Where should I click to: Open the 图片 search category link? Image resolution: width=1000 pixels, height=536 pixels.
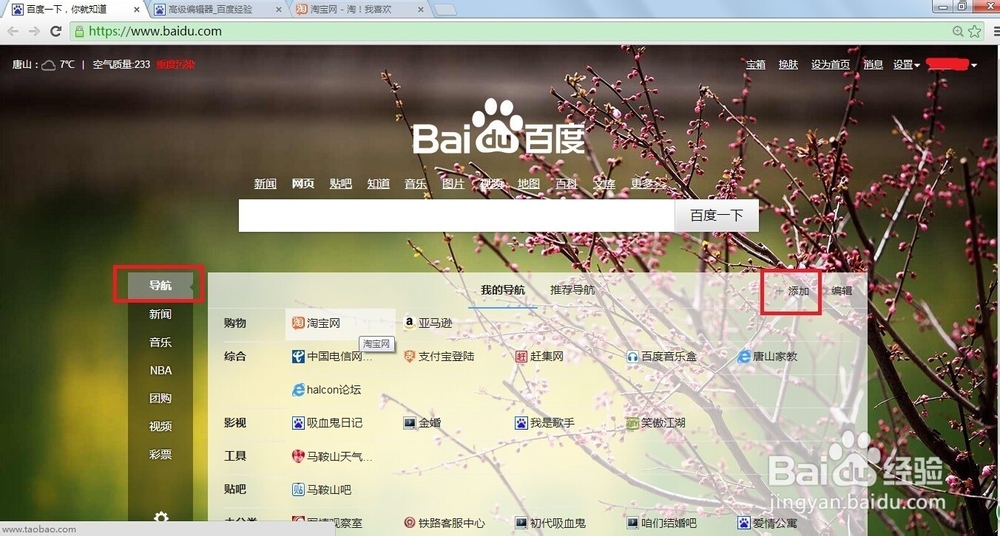pyautogui.click(x=453, y=184)
